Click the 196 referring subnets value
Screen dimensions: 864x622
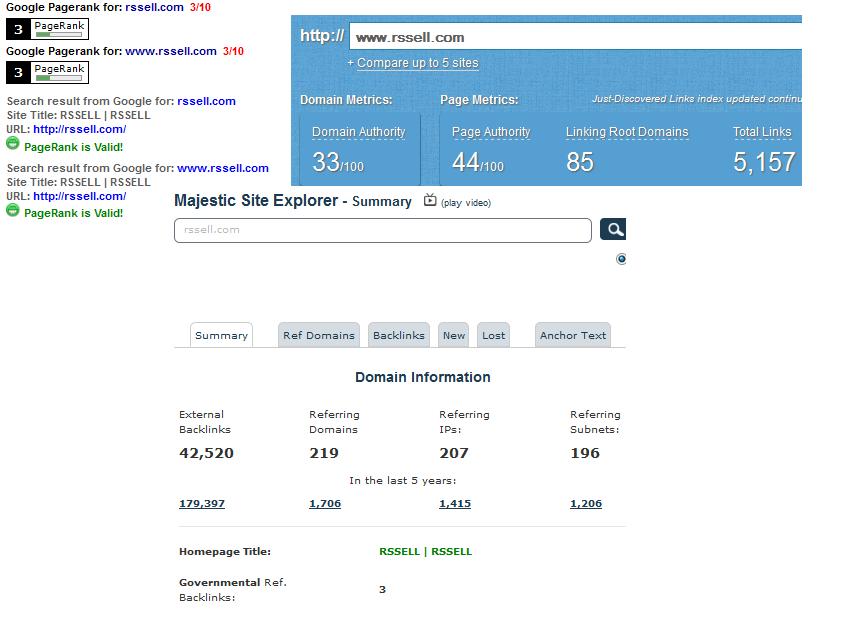585,453
